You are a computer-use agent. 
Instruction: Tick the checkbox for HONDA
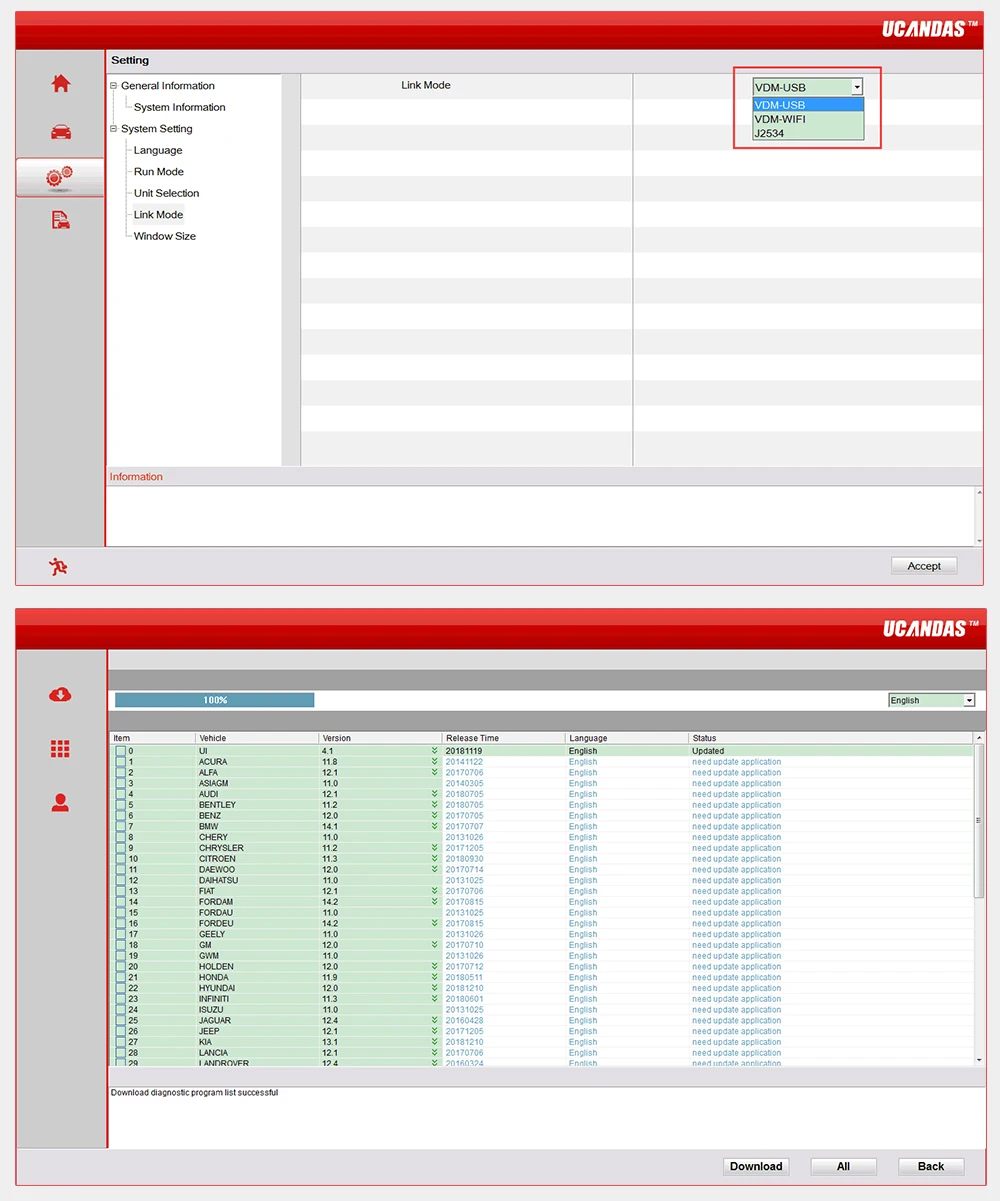[120, 978]
